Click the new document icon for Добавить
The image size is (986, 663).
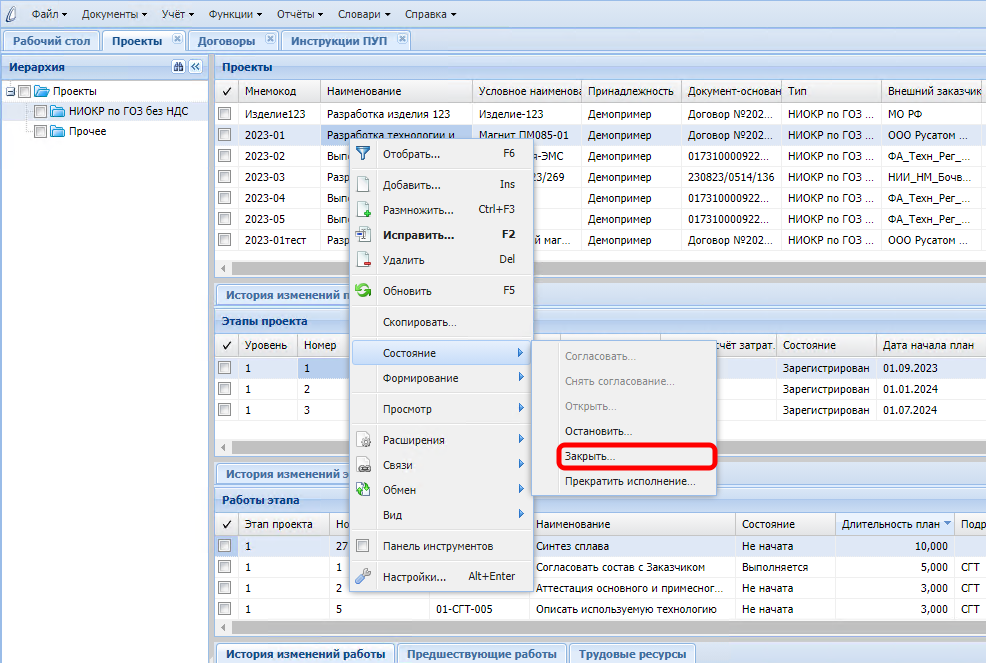point(363,185)
